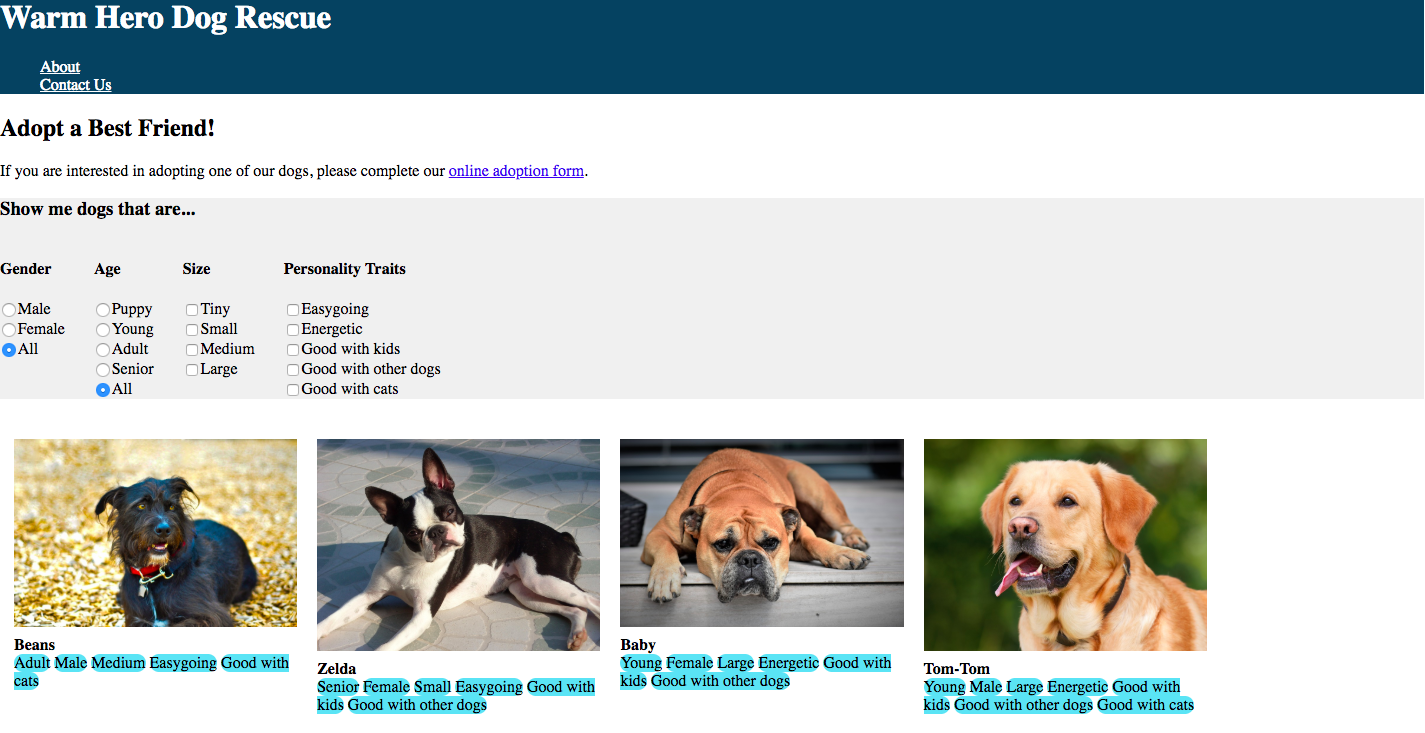Open the About link in header
The image size is (1425, 733).
pos(60,67)
